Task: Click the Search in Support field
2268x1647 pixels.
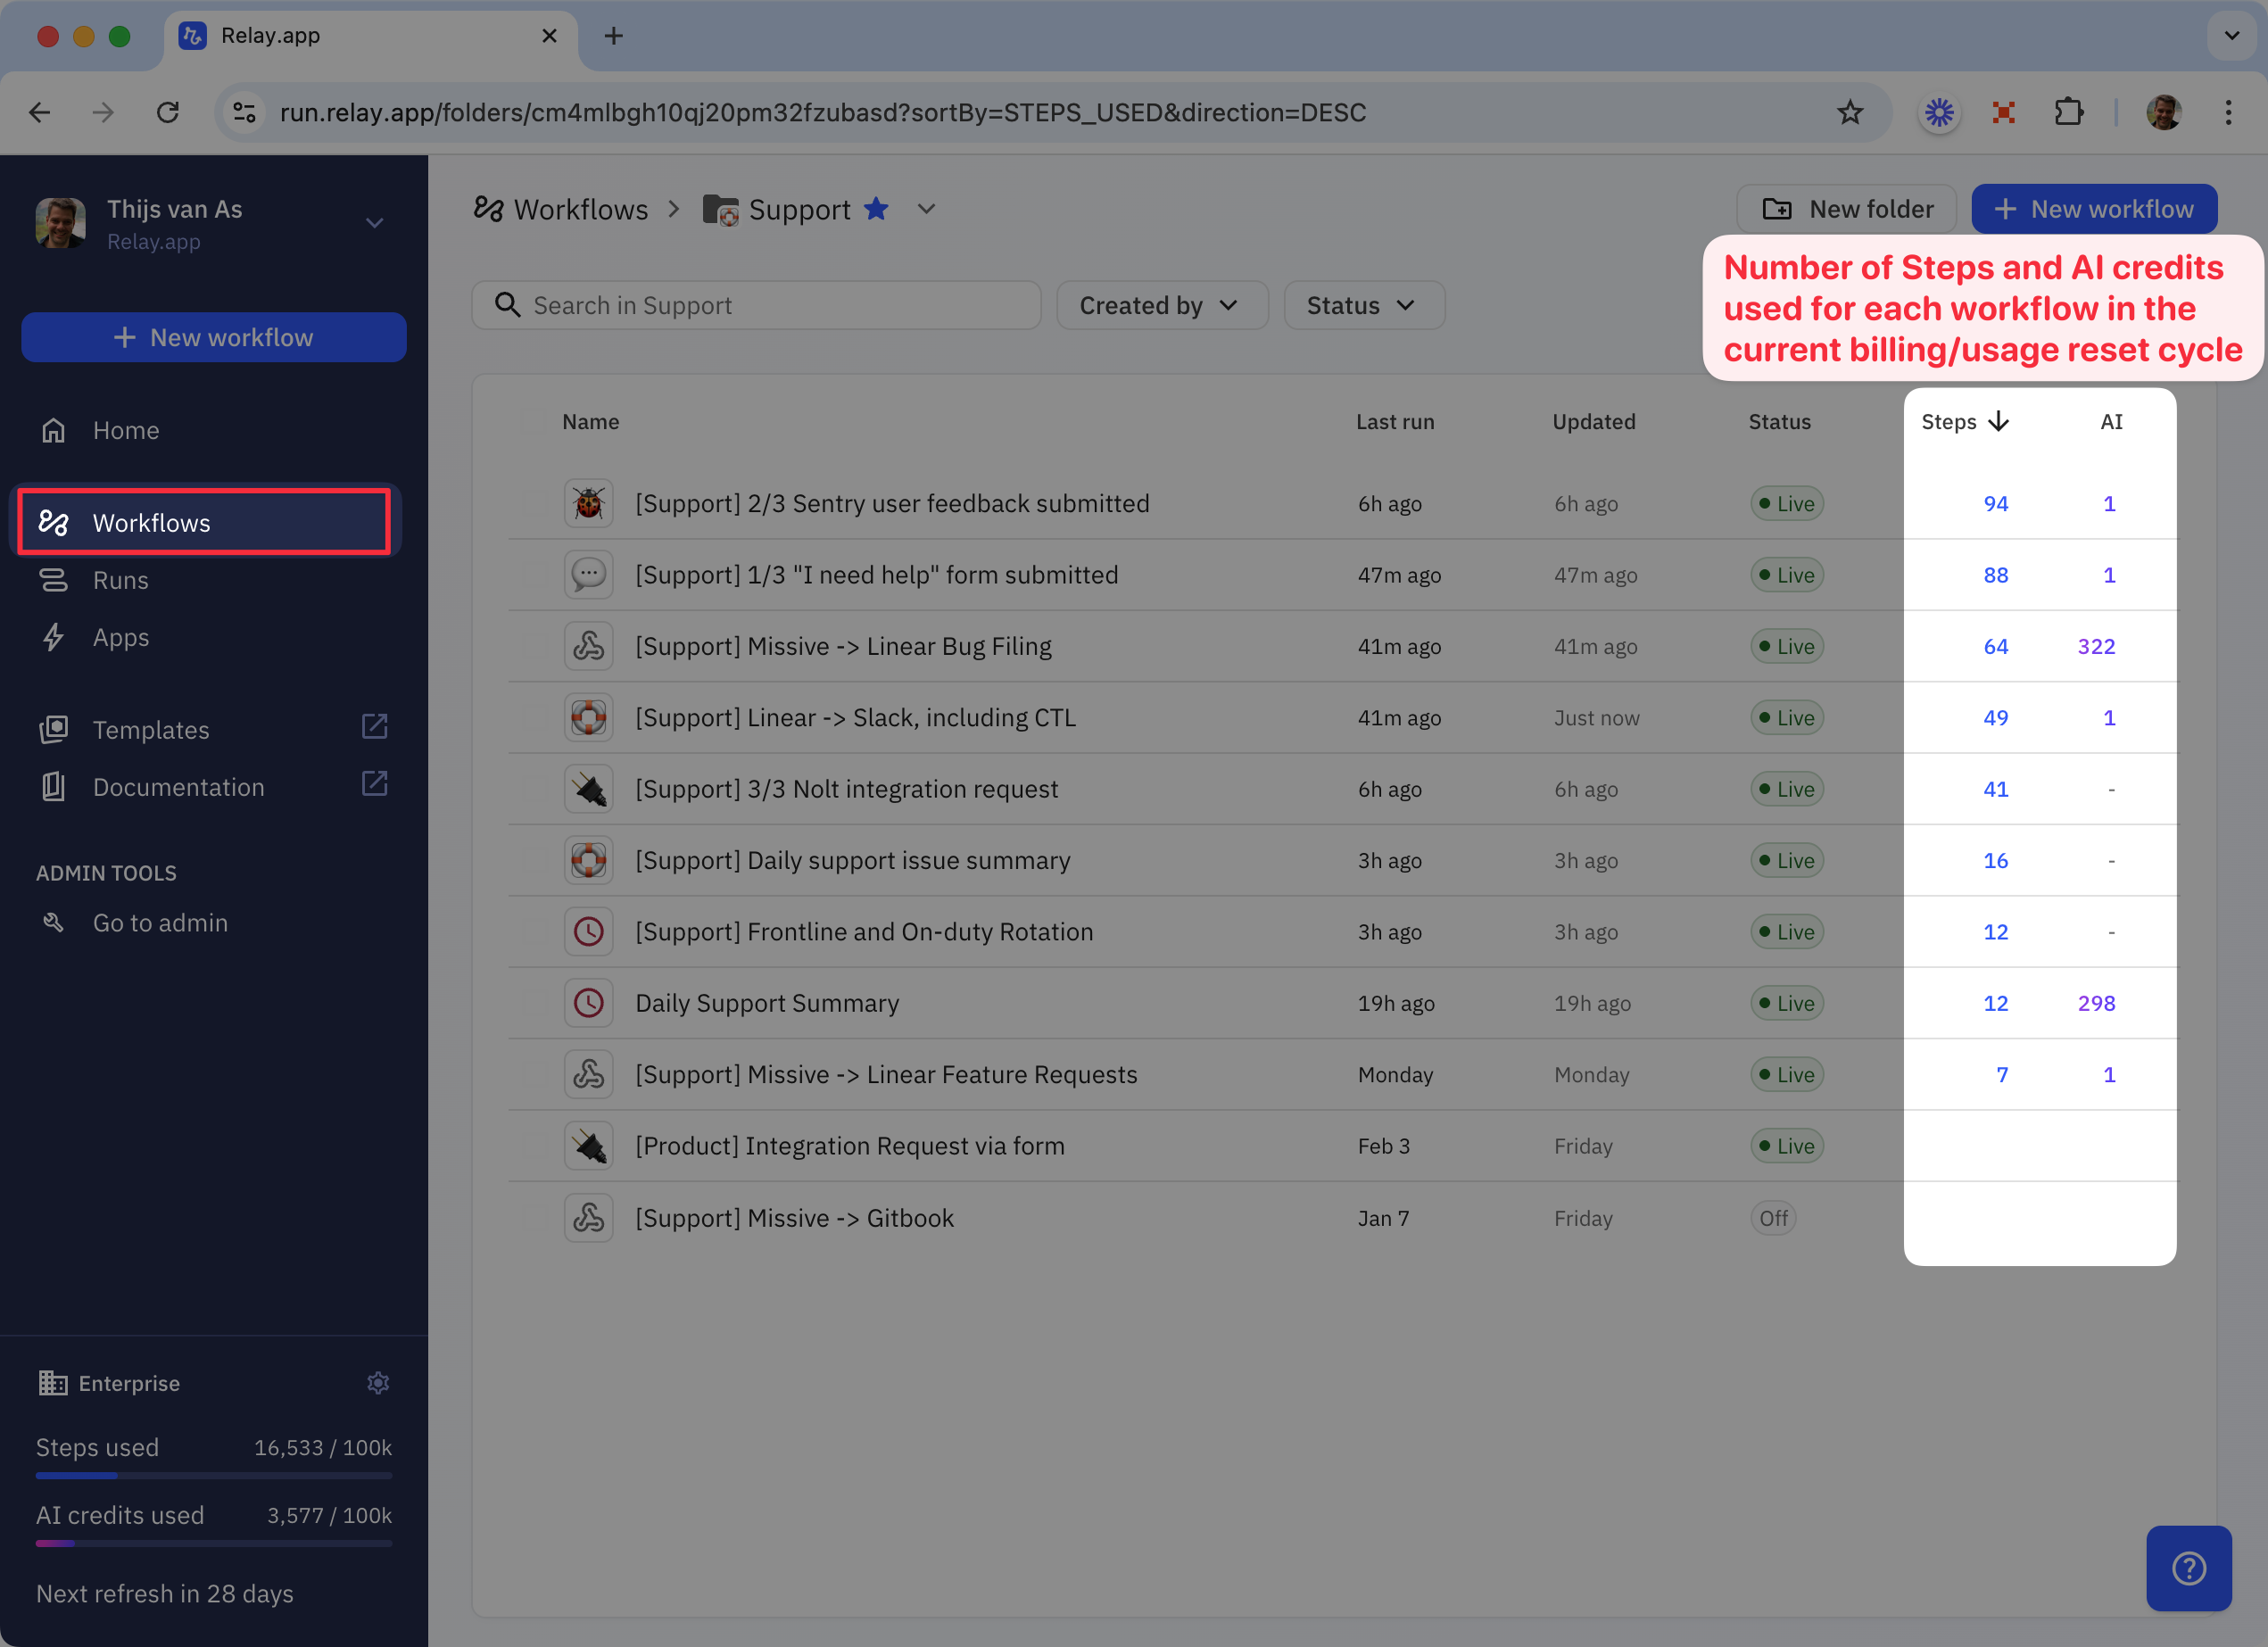Action: (756, 305)
